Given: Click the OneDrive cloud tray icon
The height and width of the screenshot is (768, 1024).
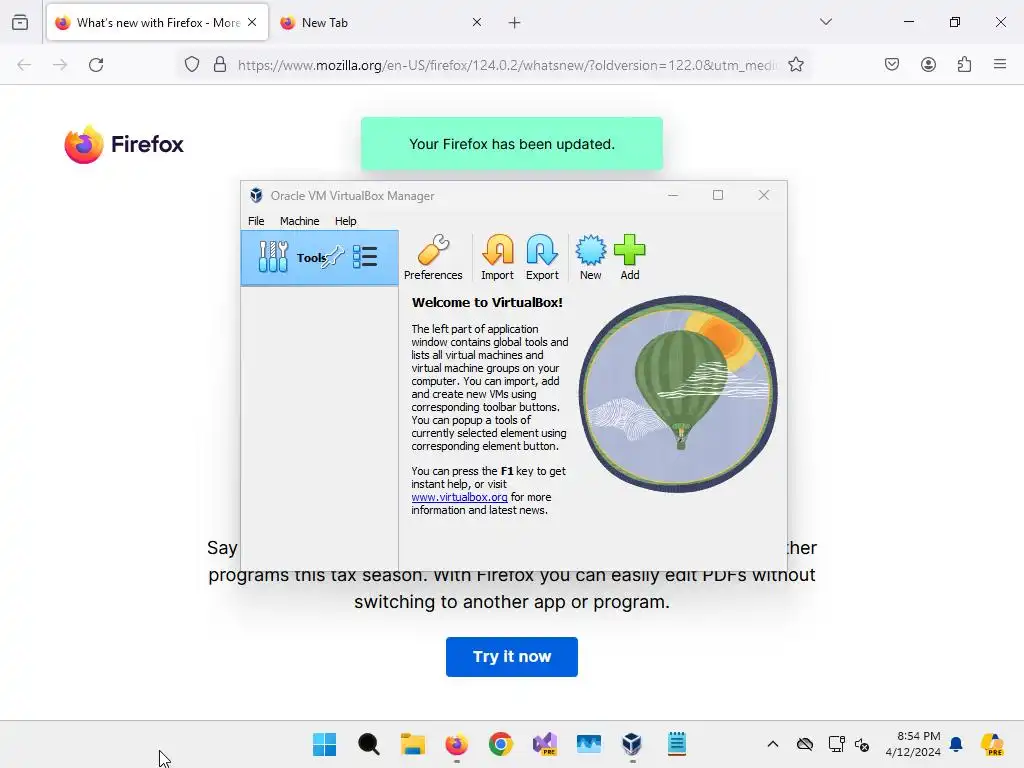Looking at the screenshot, I should (805, 744).
